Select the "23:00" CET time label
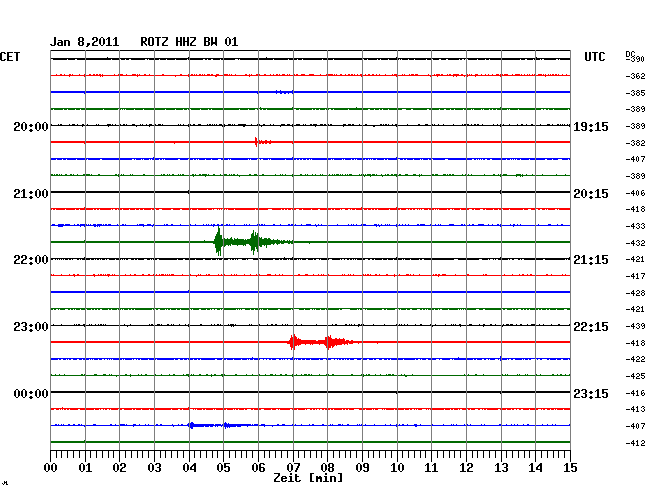This screenshot has height=494, width=650. pyautogui.click(x=31, y=327)
